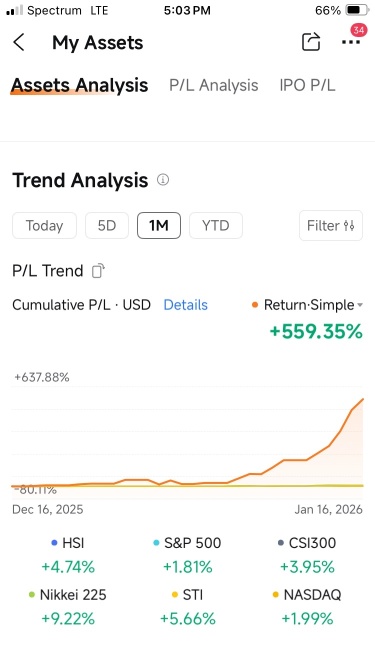Switch to the P/L Analysis tab

click(213, 86)
